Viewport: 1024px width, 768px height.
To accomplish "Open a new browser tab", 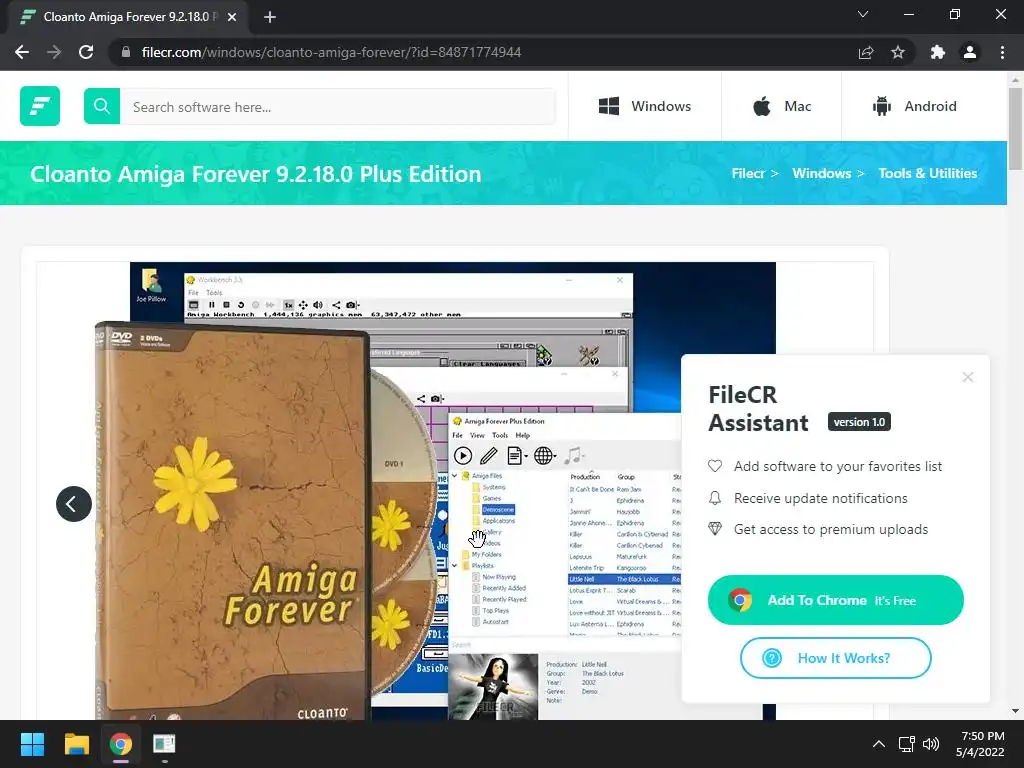I will point(270,17).
